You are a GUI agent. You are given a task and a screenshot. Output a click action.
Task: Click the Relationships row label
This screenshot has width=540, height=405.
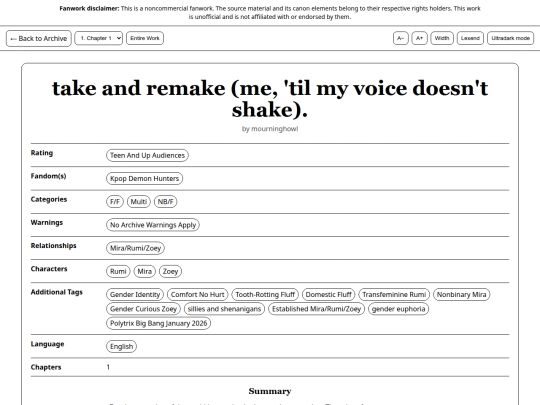coord(53,246)
